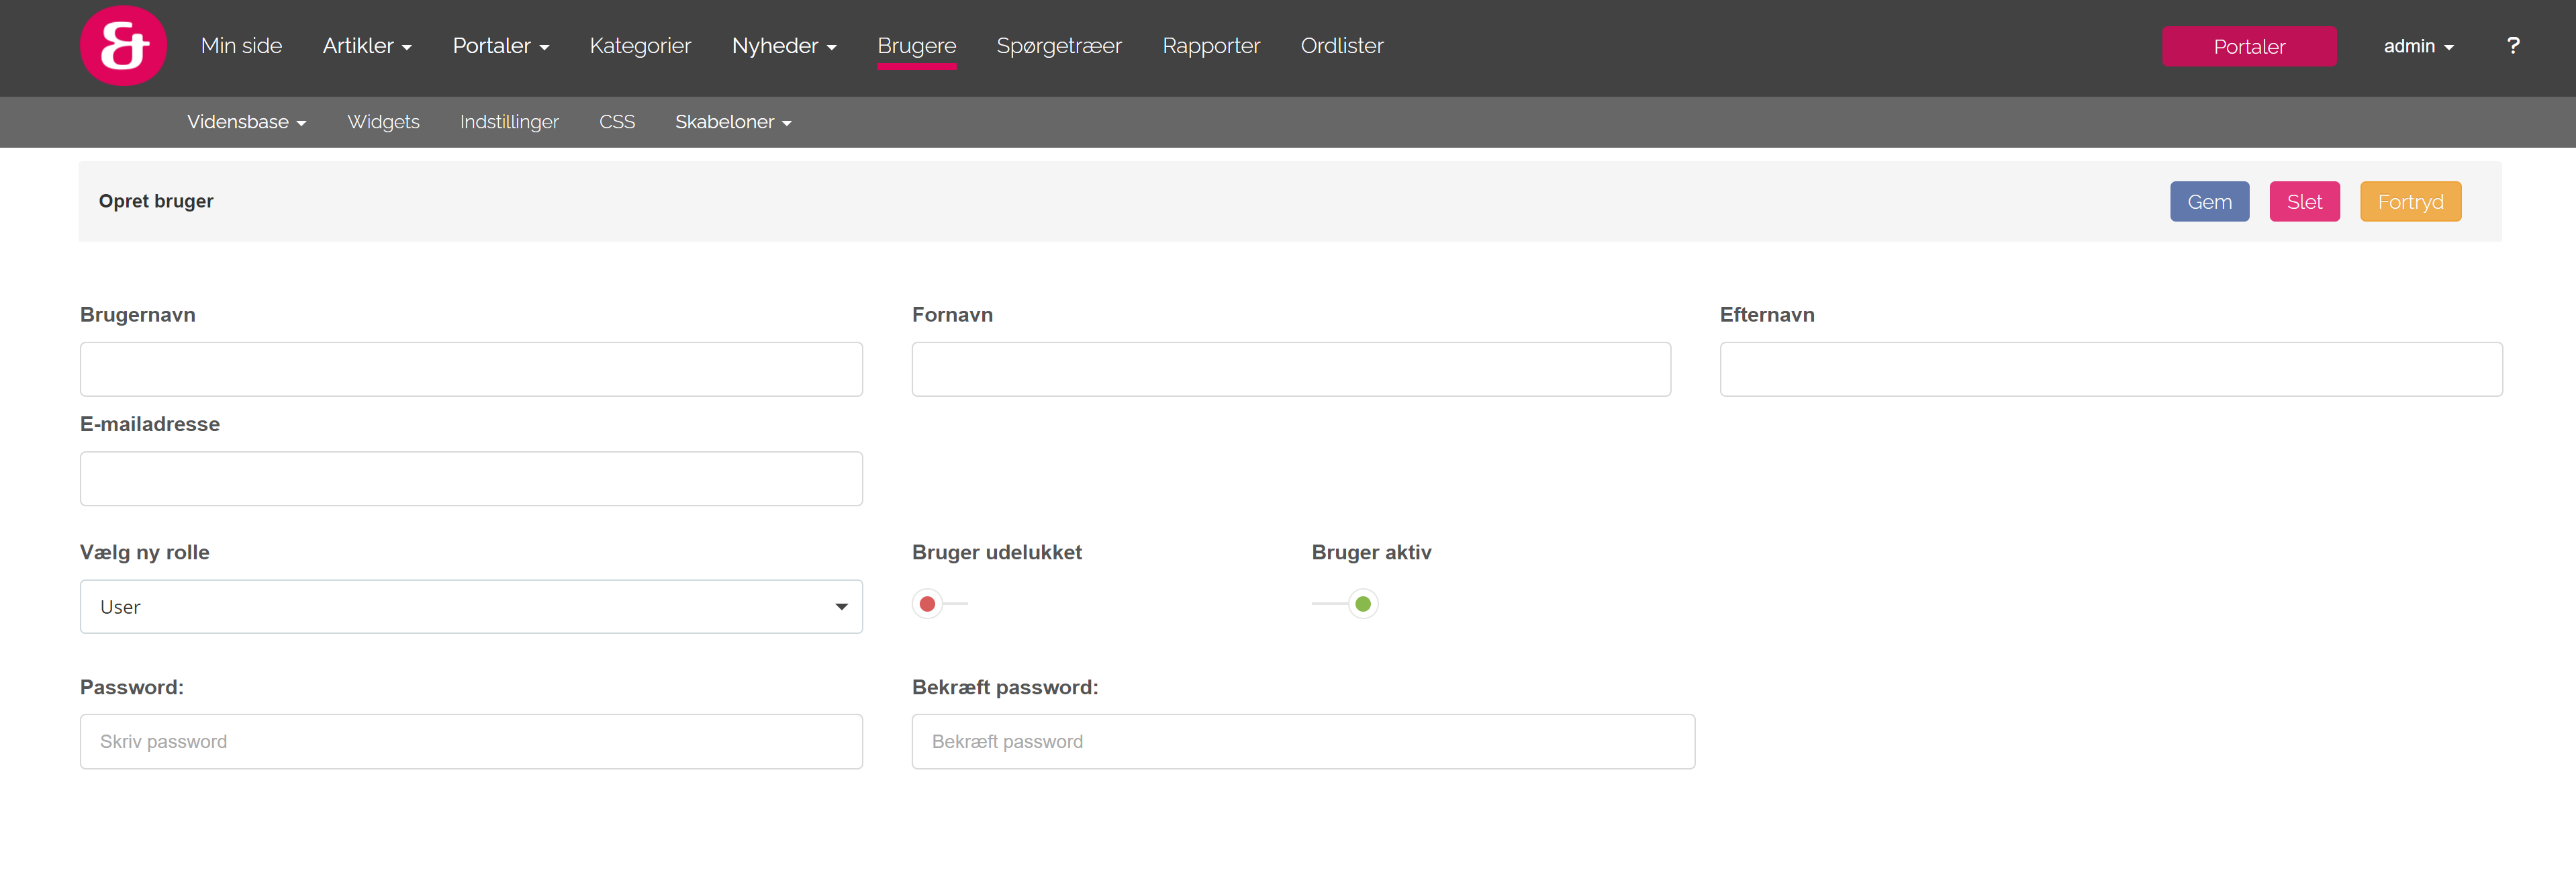Open the Rapporter menu item
Image resolution: width=2576 pixels, height=887 pixels.
click(1210, 46)
